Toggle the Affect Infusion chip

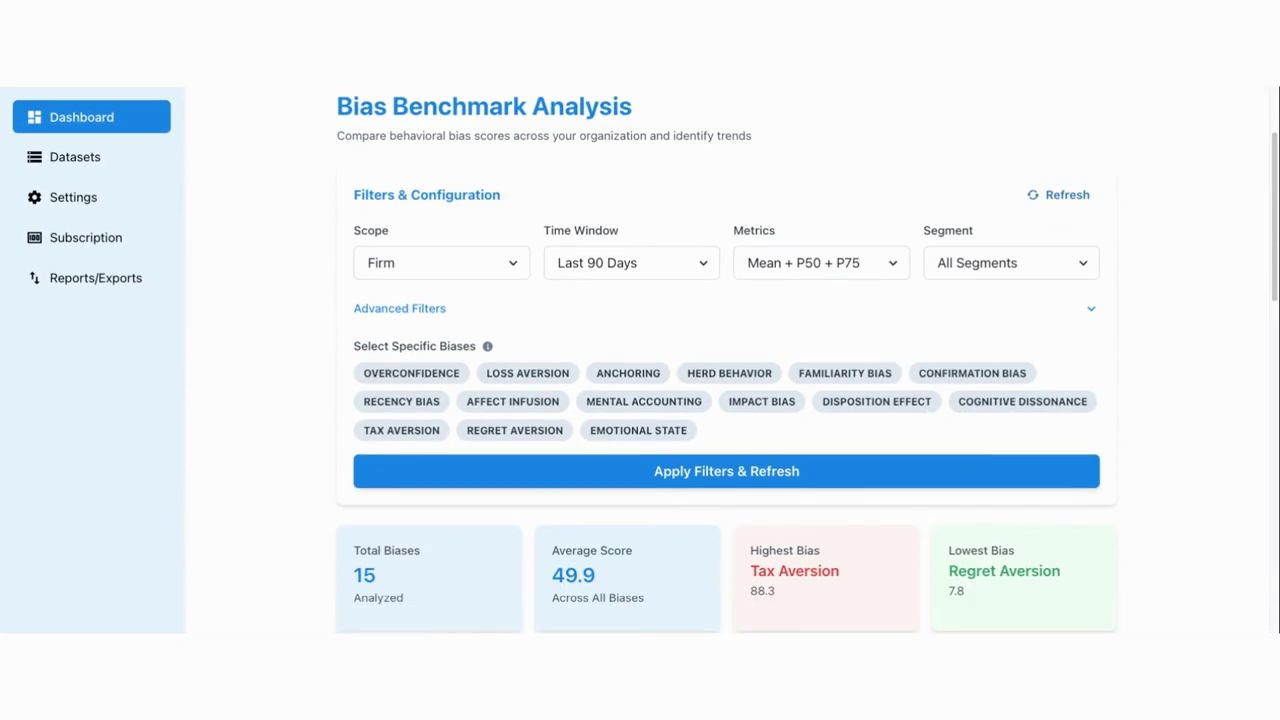pyautogui.click(x=513, y=401)
